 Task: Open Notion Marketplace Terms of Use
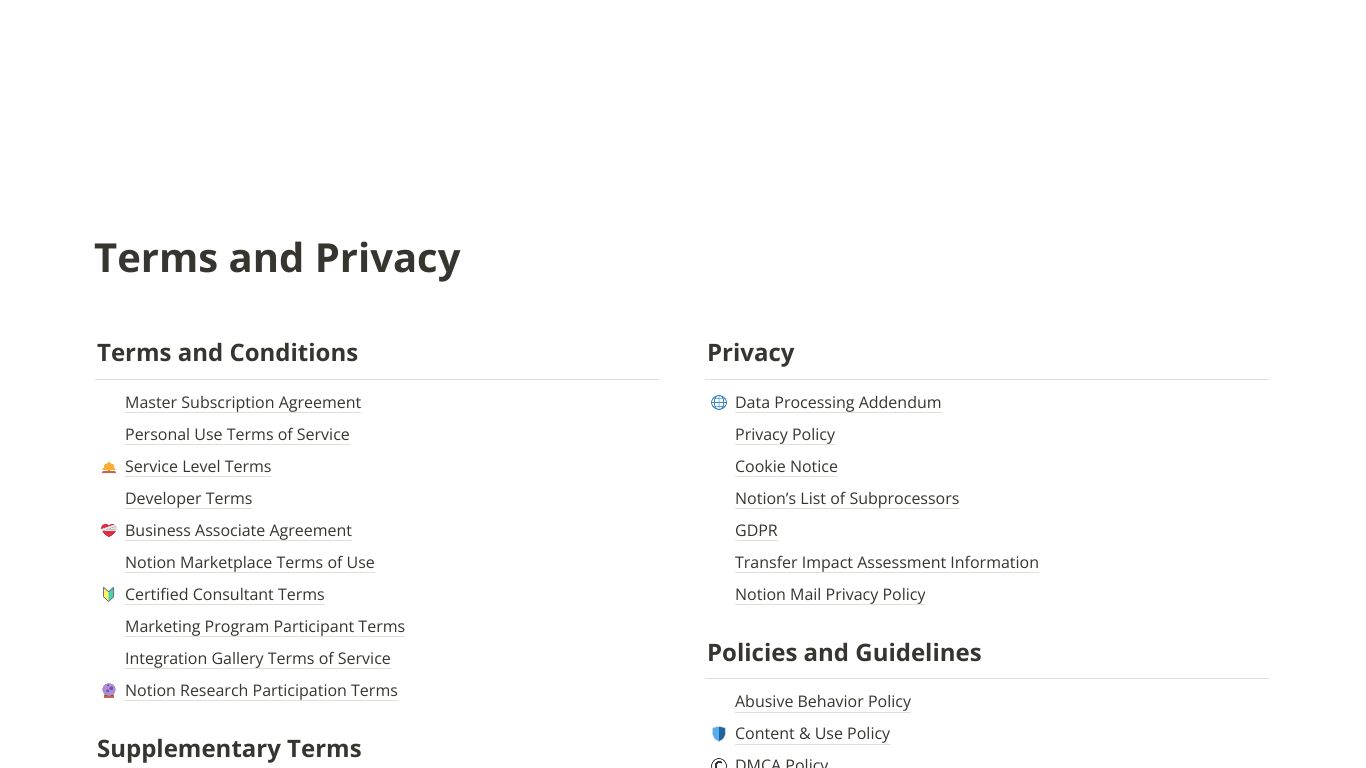pyautogui.click(x=250, y=563)
